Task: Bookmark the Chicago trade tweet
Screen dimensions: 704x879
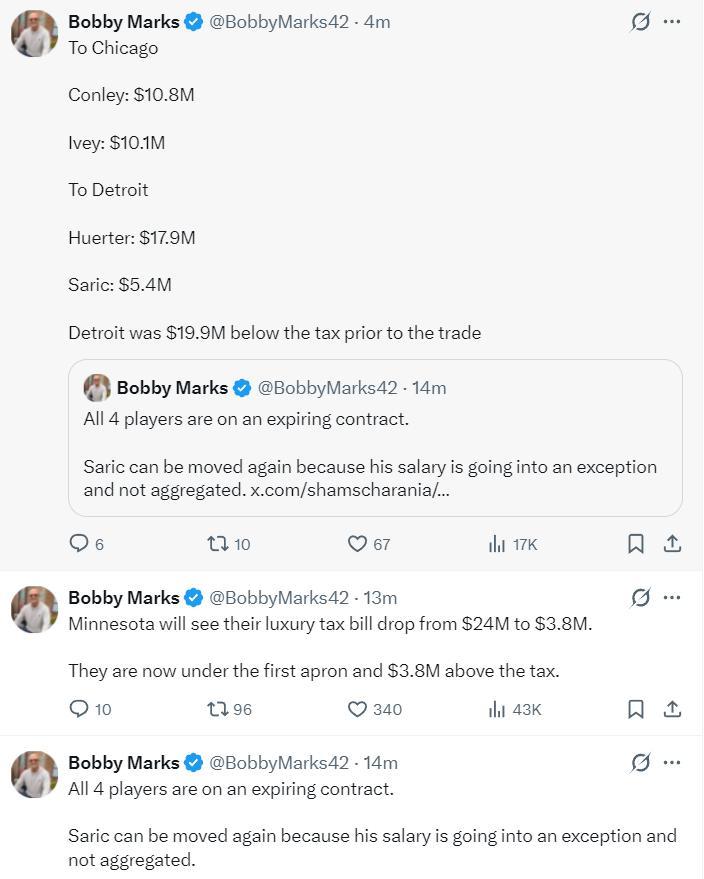Action: (635, 544)
